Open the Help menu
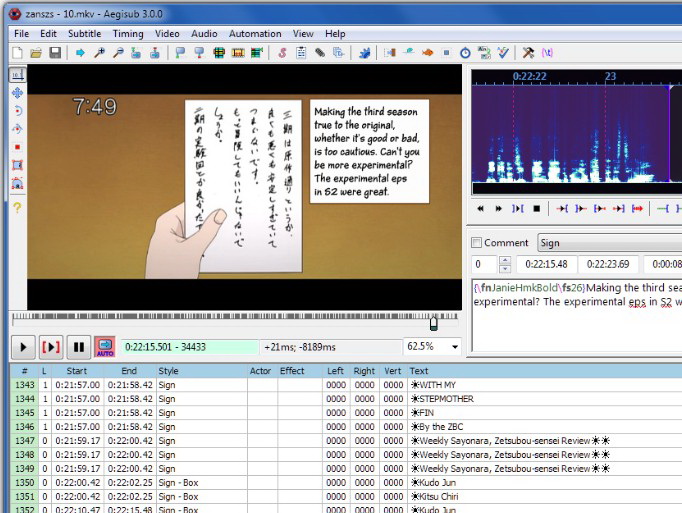 335,34
